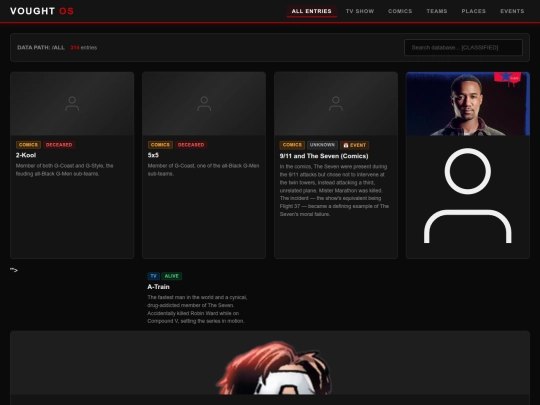Image resolution: width=540 pixels, height=405 pixels.
Task: Click the A-Train description paragraph
Action: click(197, 309)
